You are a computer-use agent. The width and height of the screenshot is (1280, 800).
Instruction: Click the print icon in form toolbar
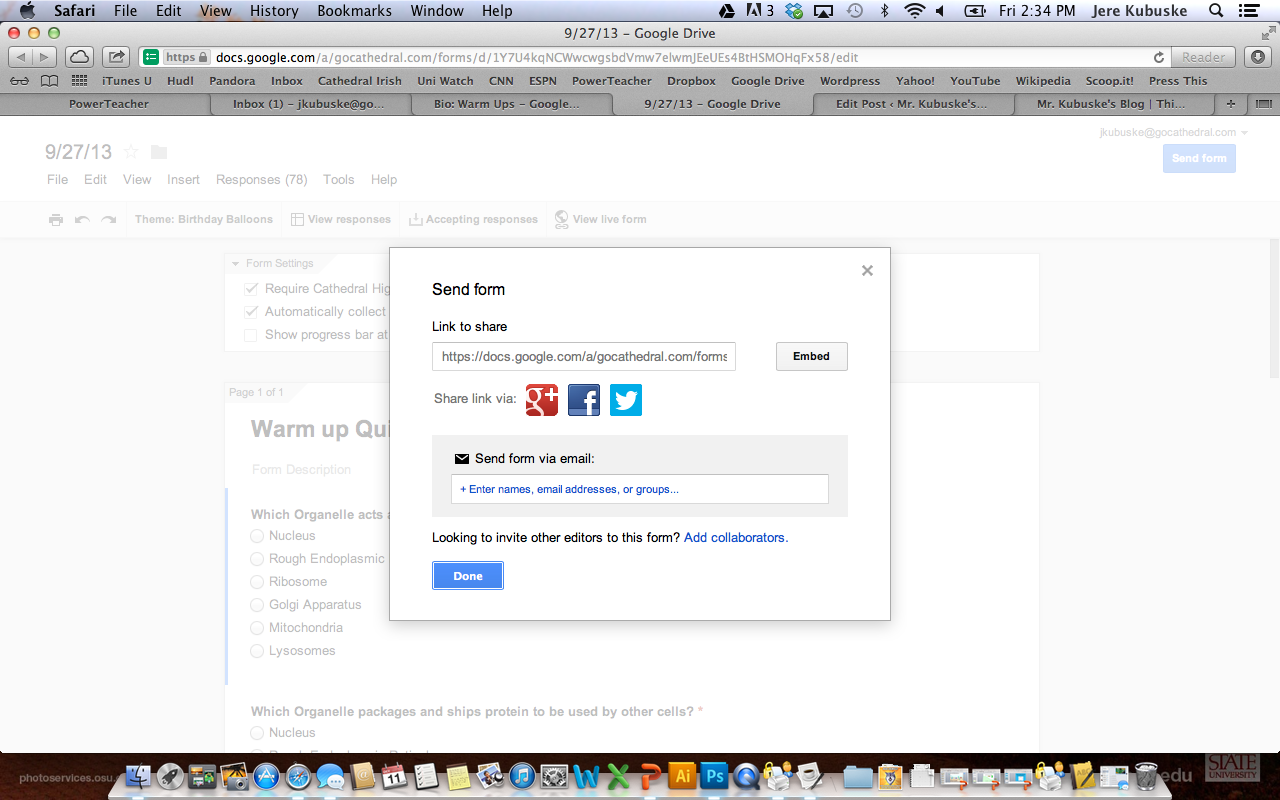click(x=56, y=220)
